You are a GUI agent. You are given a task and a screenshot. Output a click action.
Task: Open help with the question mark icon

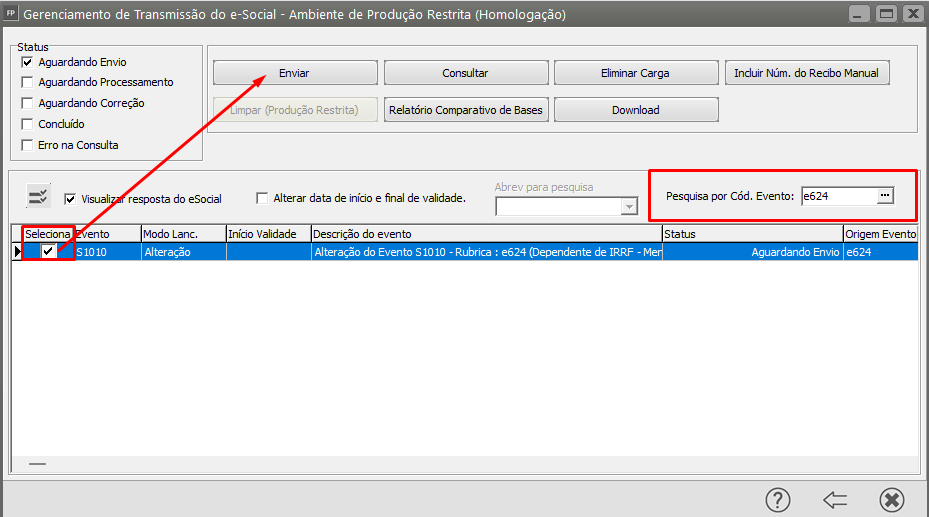pyautogui.click(x=778, y=499)
